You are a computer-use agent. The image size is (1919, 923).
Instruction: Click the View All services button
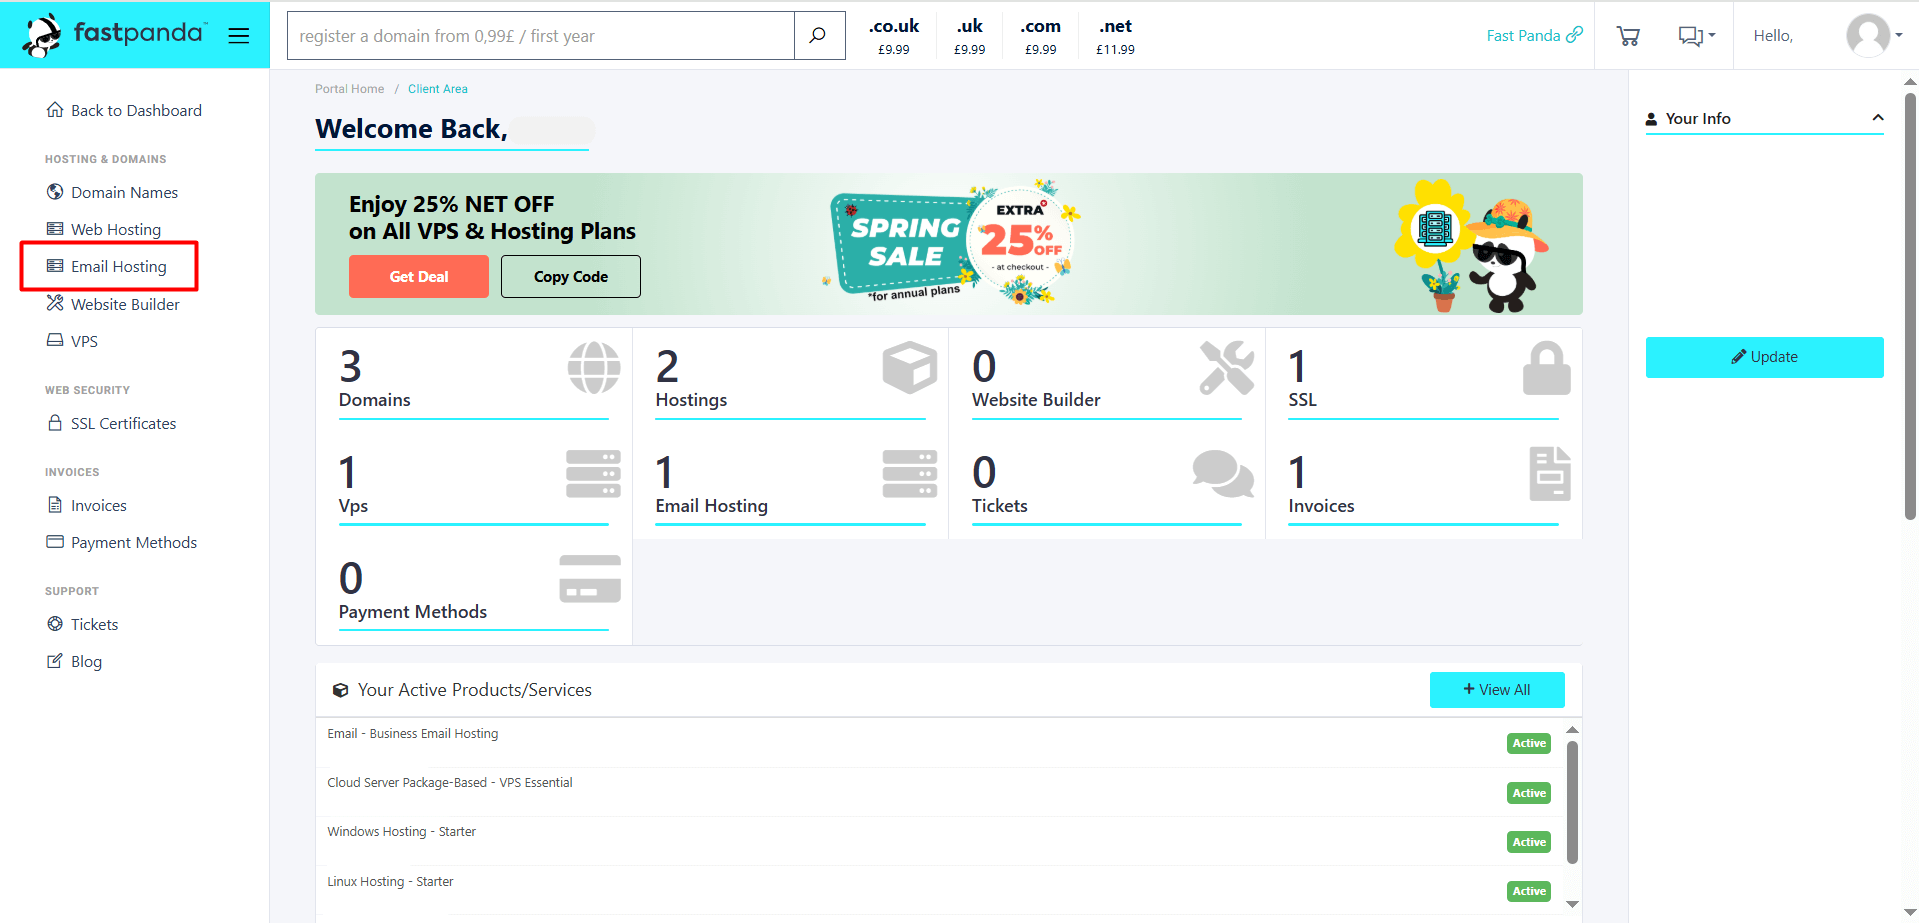click(1497, 690)
